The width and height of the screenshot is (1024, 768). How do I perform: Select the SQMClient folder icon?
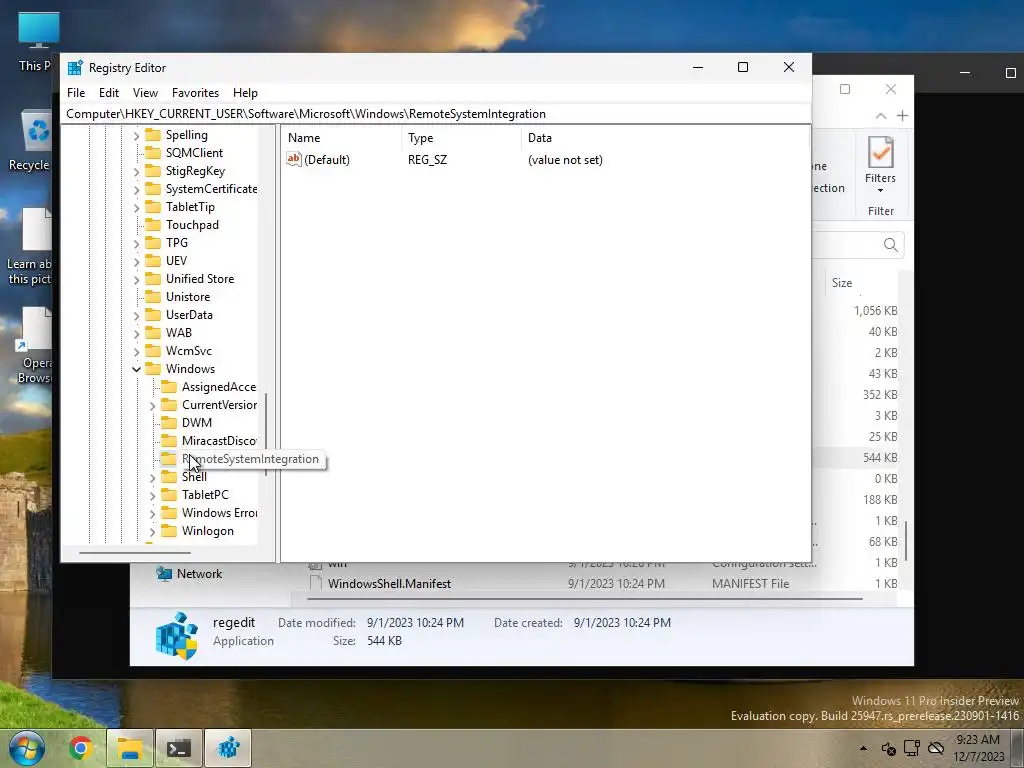pyautogui.click(x=153, y=153)
